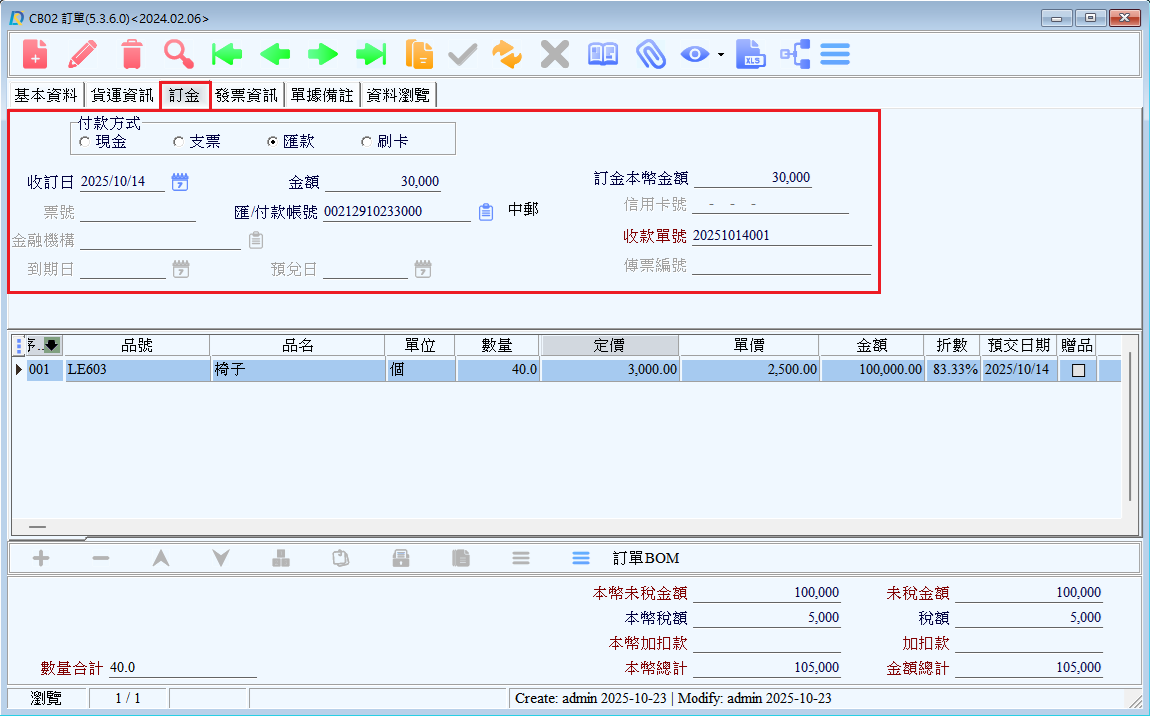Click the paperclip attachment icon
This screenshot has height=716, width=1150.
click(651, 54)
